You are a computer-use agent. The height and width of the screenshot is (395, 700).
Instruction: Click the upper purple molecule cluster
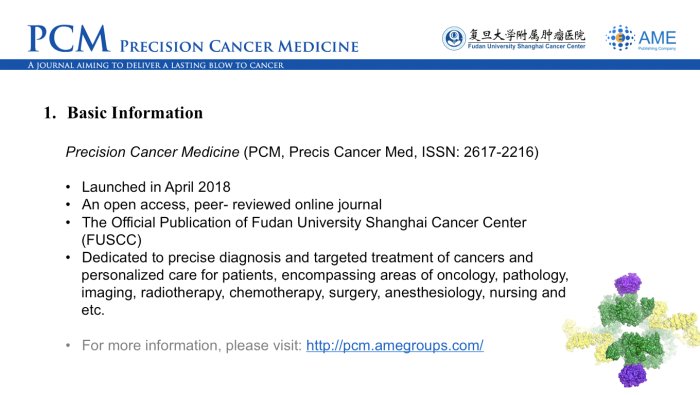coord(628,283)
